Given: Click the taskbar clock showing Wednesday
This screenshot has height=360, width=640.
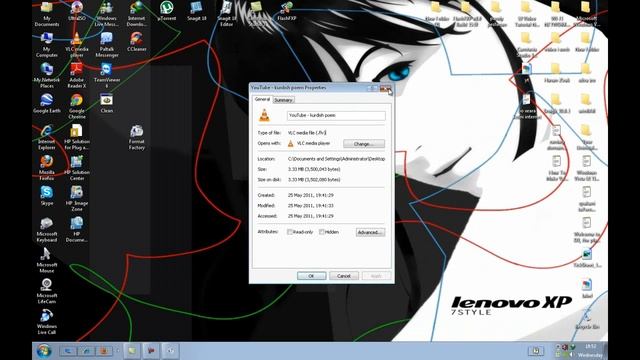Looking at the screenshot, I should [590, 351].
